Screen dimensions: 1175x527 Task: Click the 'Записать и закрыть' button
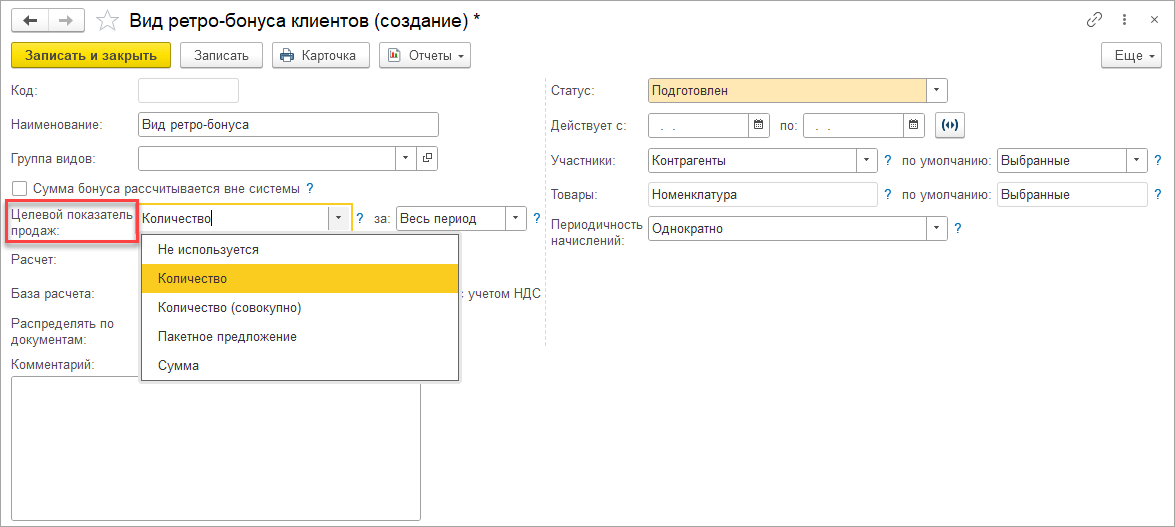91,56
